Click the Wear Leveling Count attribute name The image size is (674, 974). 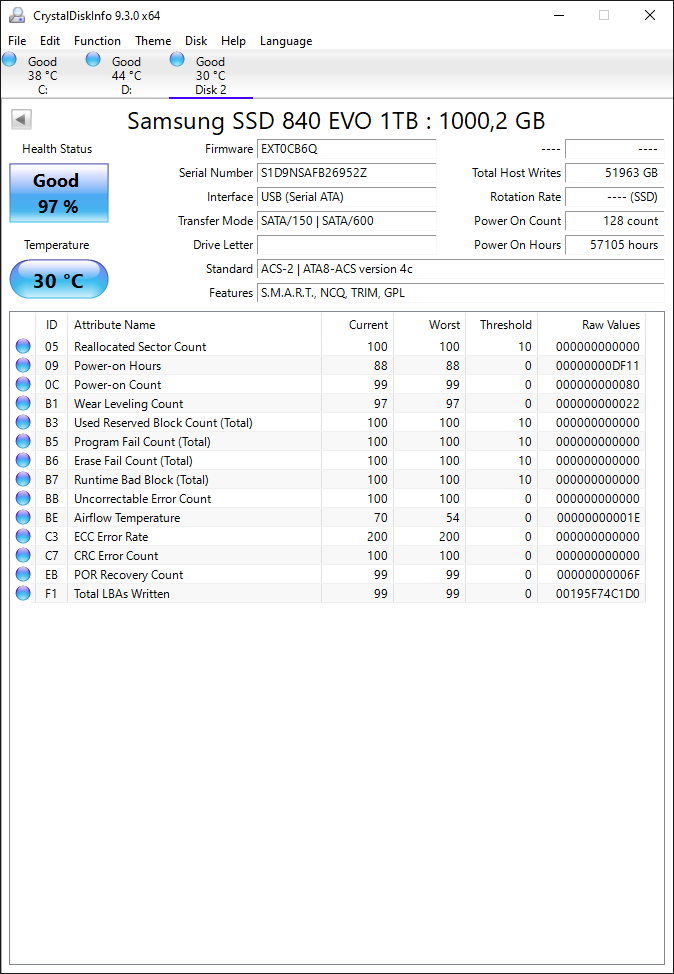click(x=129, y=404)
